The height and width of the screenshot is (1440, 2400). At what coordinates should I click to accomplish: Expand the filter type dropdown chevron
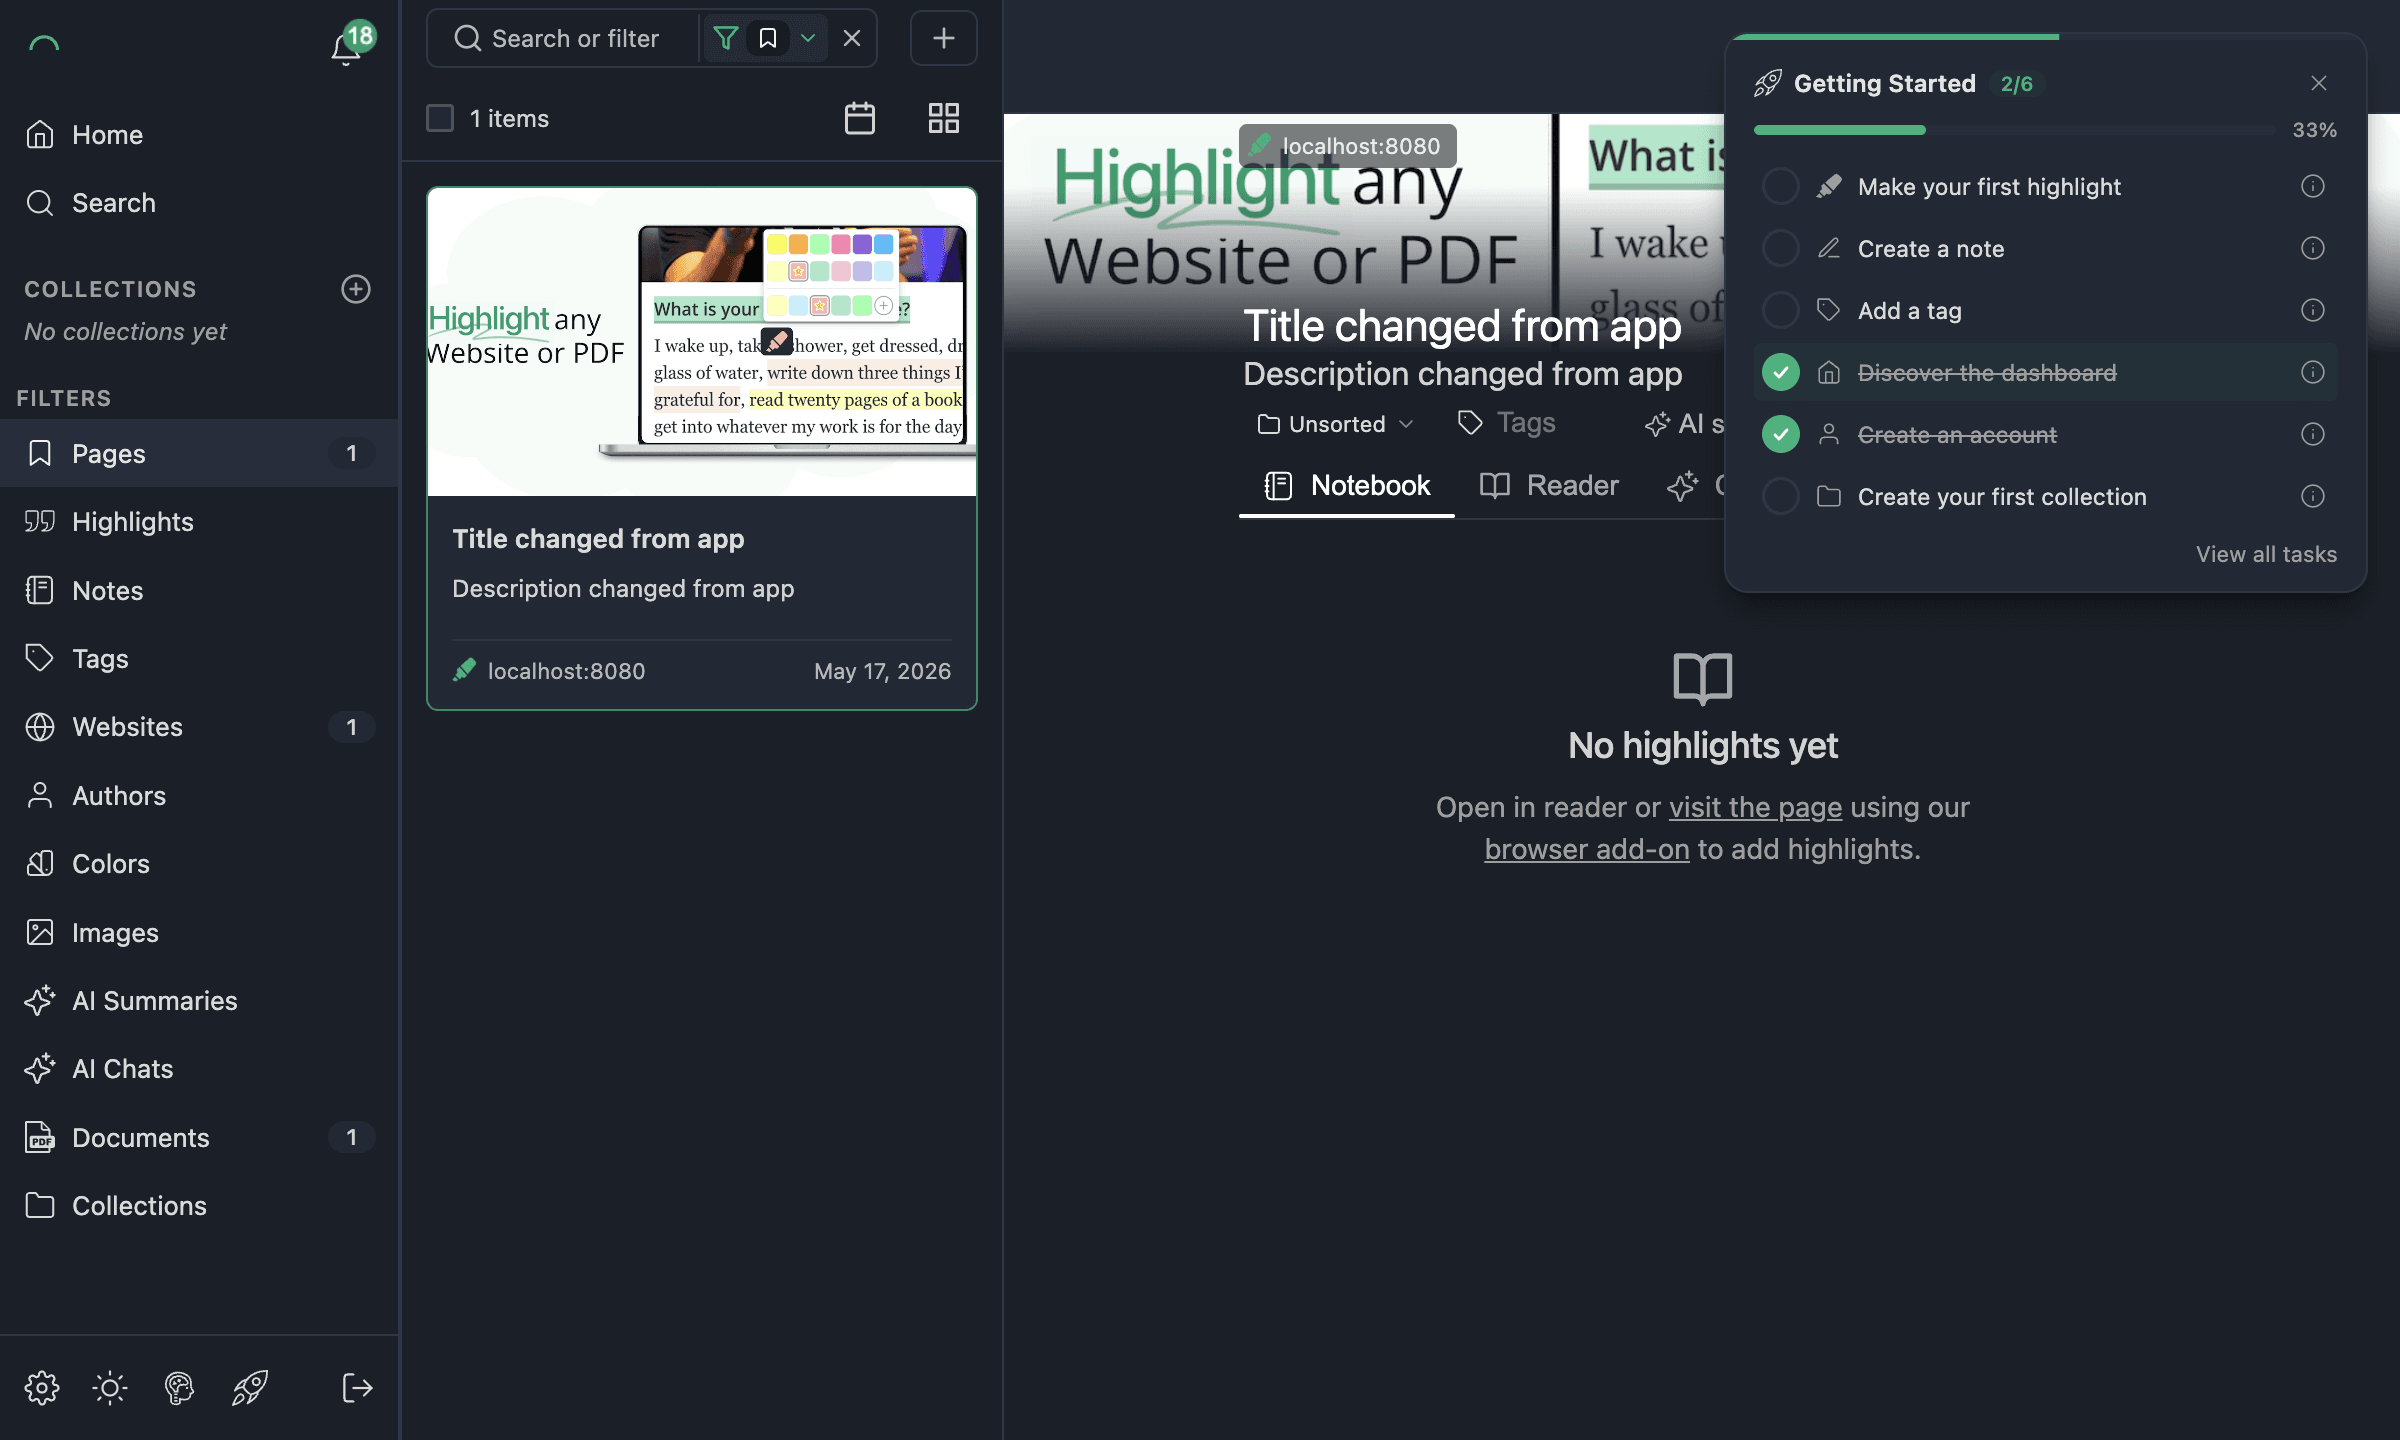coord(808,38)
